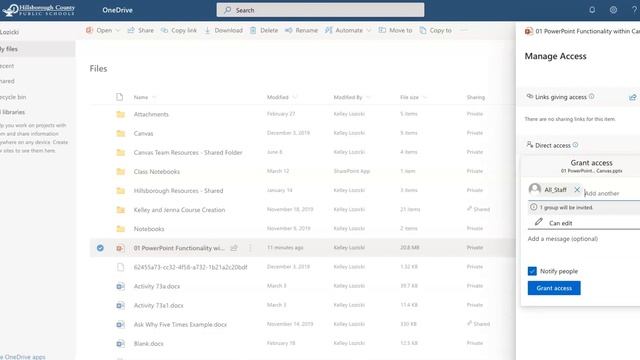
Task: Click the share icon beside 01 PowerPoint Functionality
Action: tap(234, 248)
